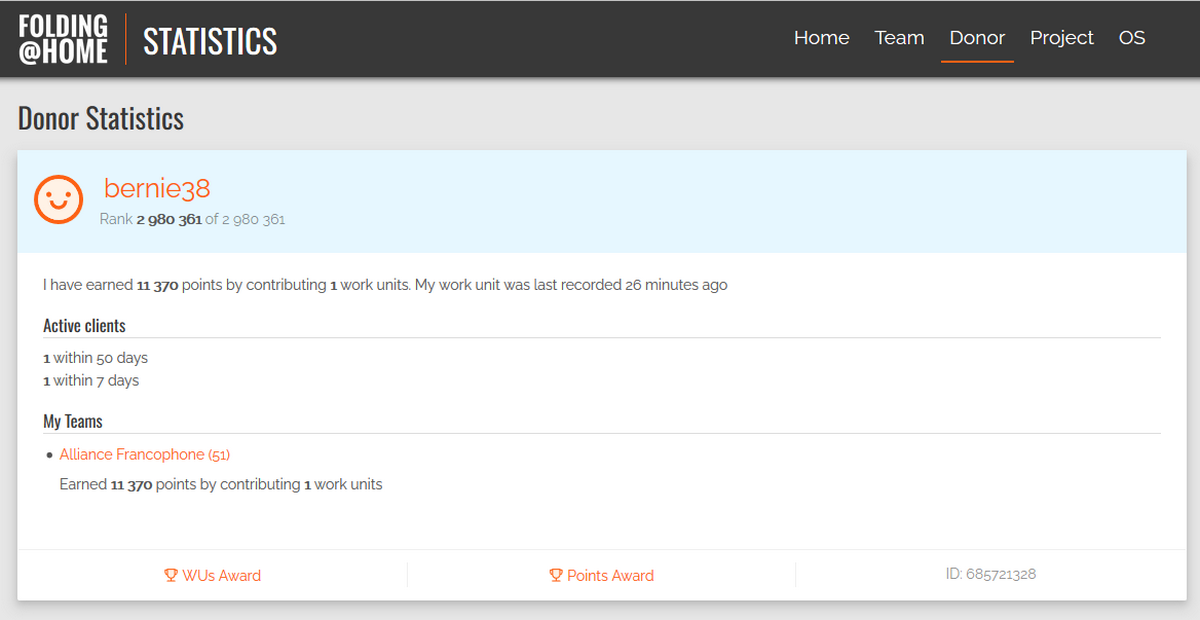The height and width of the screenshot is (620, 1200).
Task: Click the STATISTICS header title
Action: pos(210,41)
